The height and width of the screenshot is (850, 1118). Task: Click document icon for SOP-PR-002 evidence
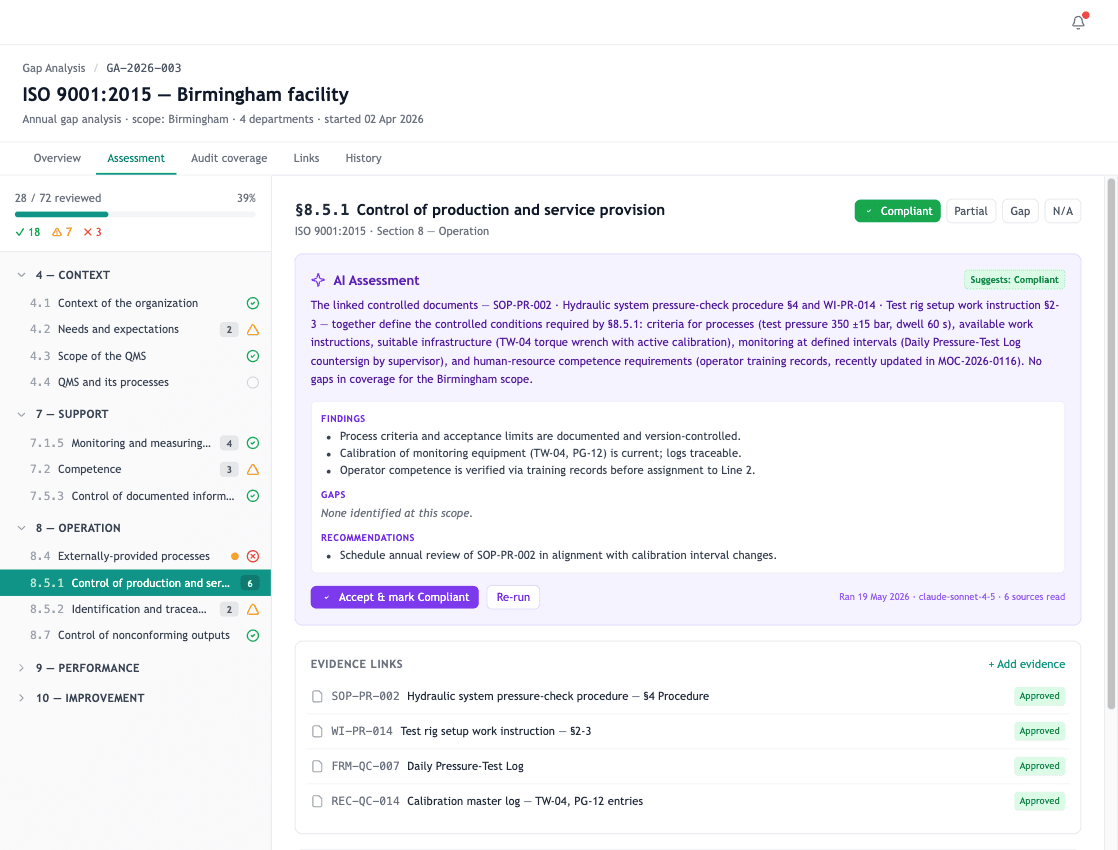click(x=317, y=696)
